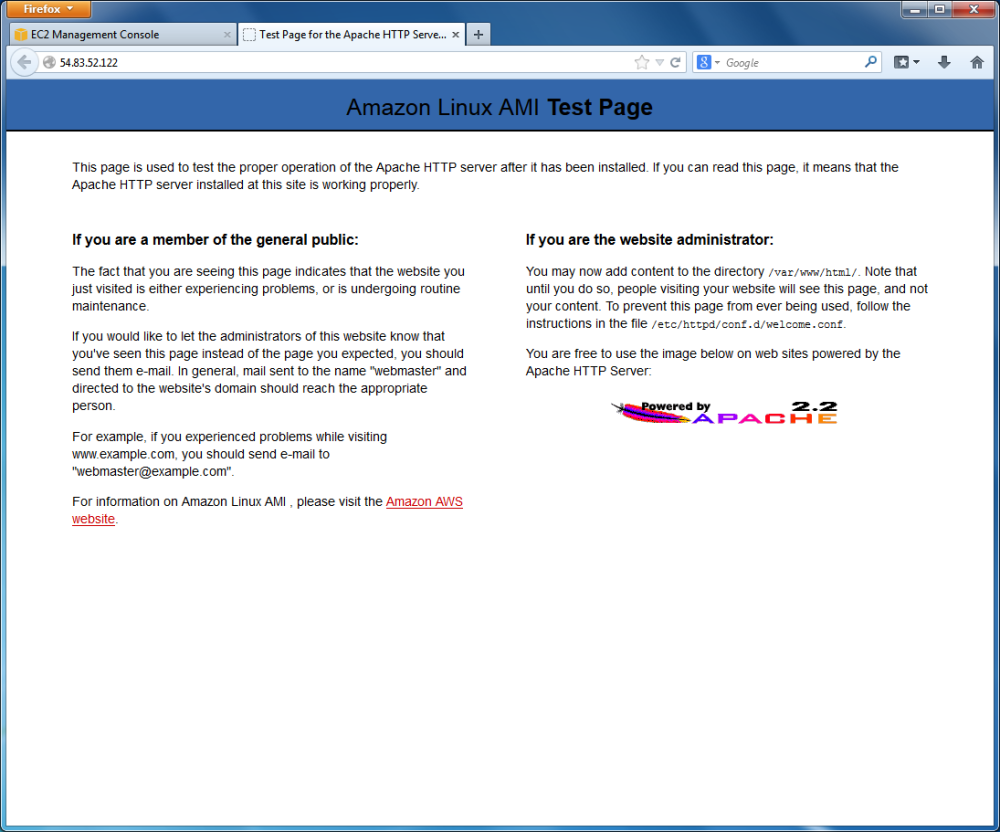Show address bar history dropdown
Screen dimensions: 1000x832
[x=659, y=62]
